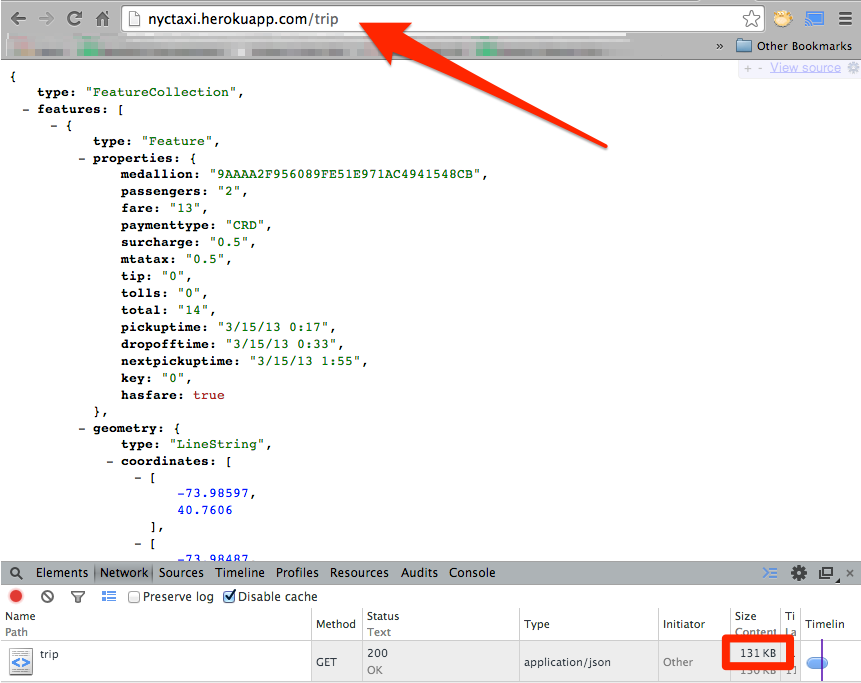Click the medallion value string
861x683 pixels.
pos(344,175)
